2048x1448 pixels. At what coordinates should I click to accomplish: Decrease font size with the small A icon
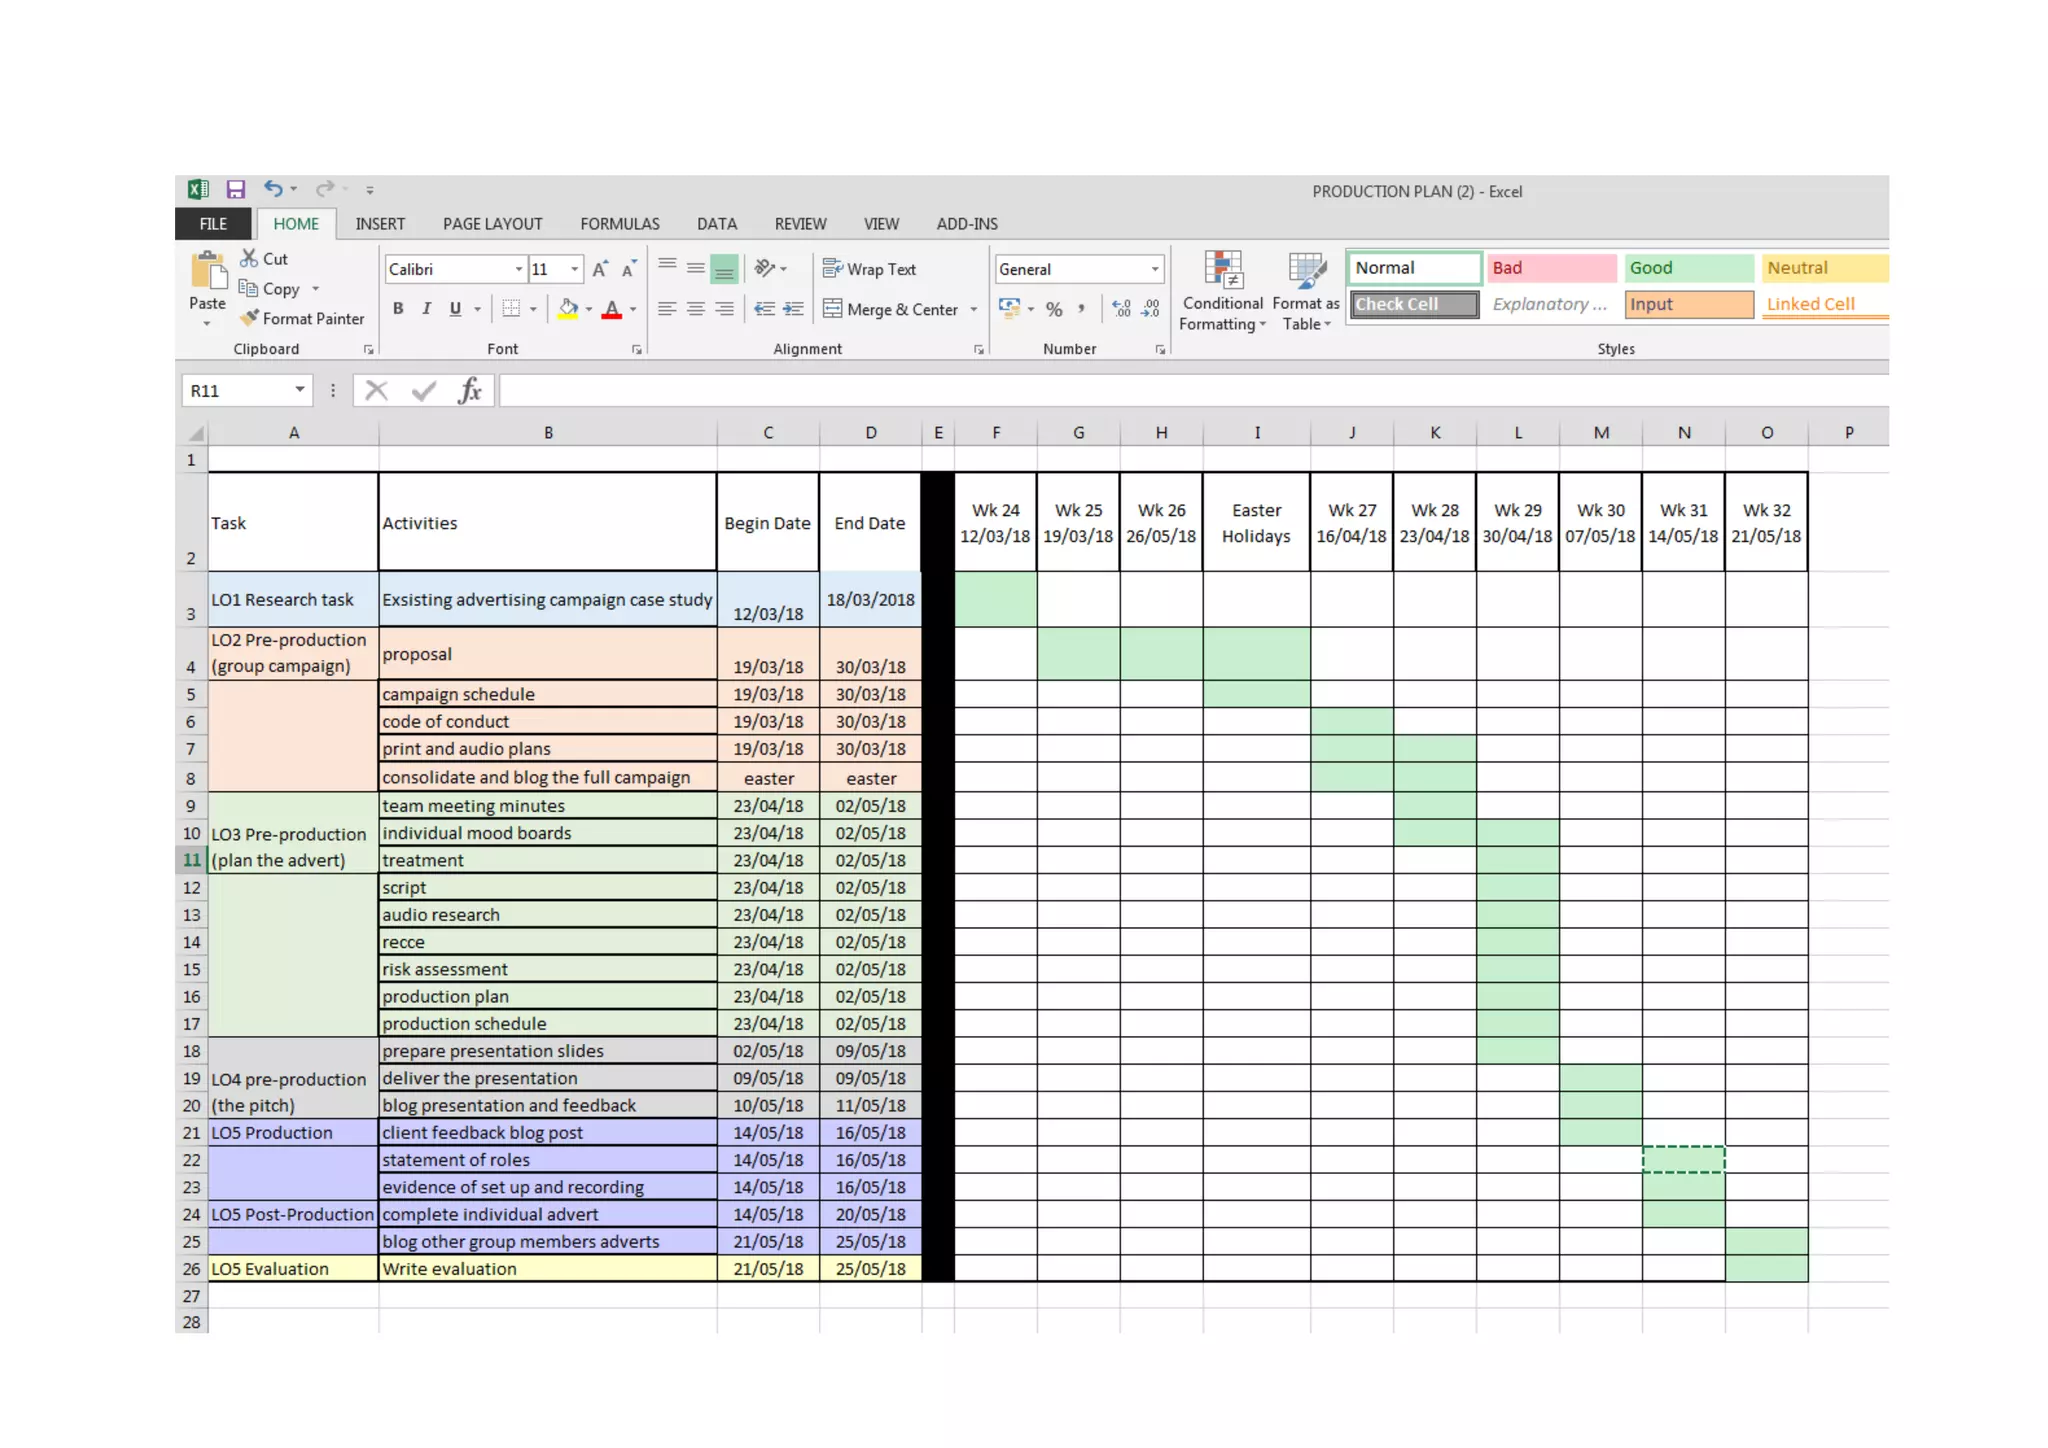click(x=628, y=269)
